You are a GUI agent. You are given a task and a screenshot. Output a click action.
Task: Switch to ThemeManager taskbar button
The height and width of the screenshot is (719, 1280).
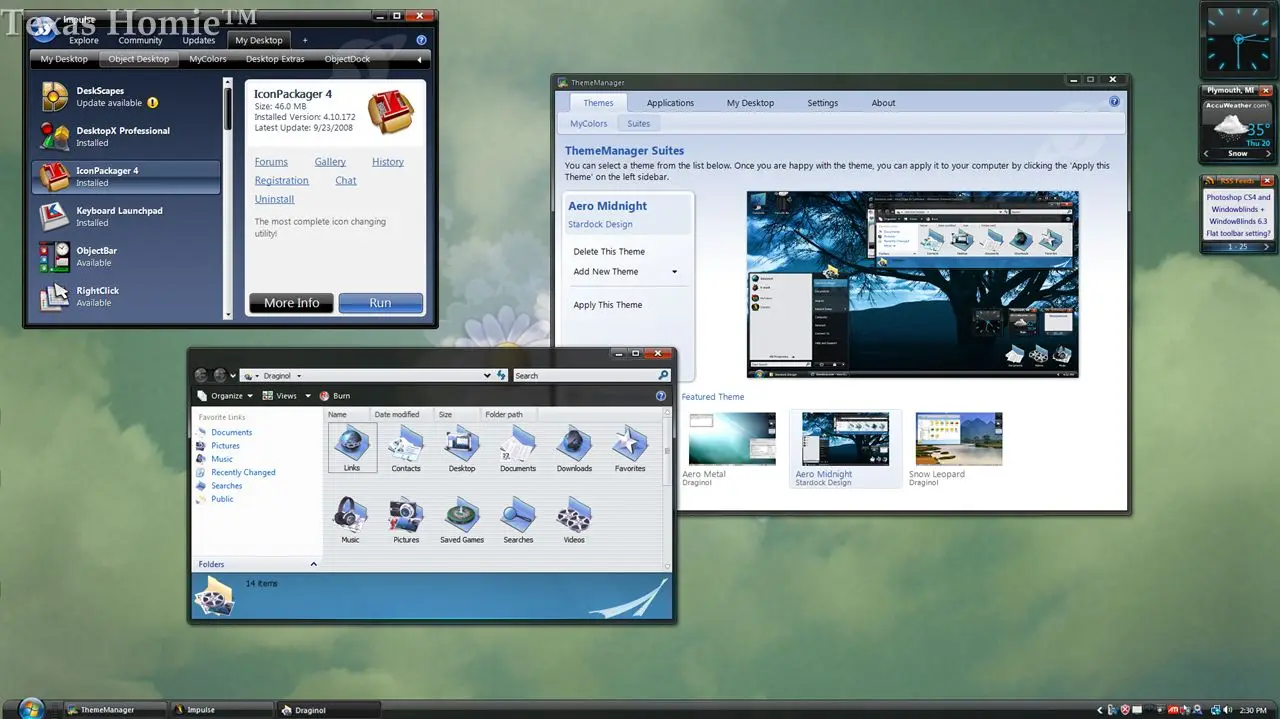click(x=114, y=710)
